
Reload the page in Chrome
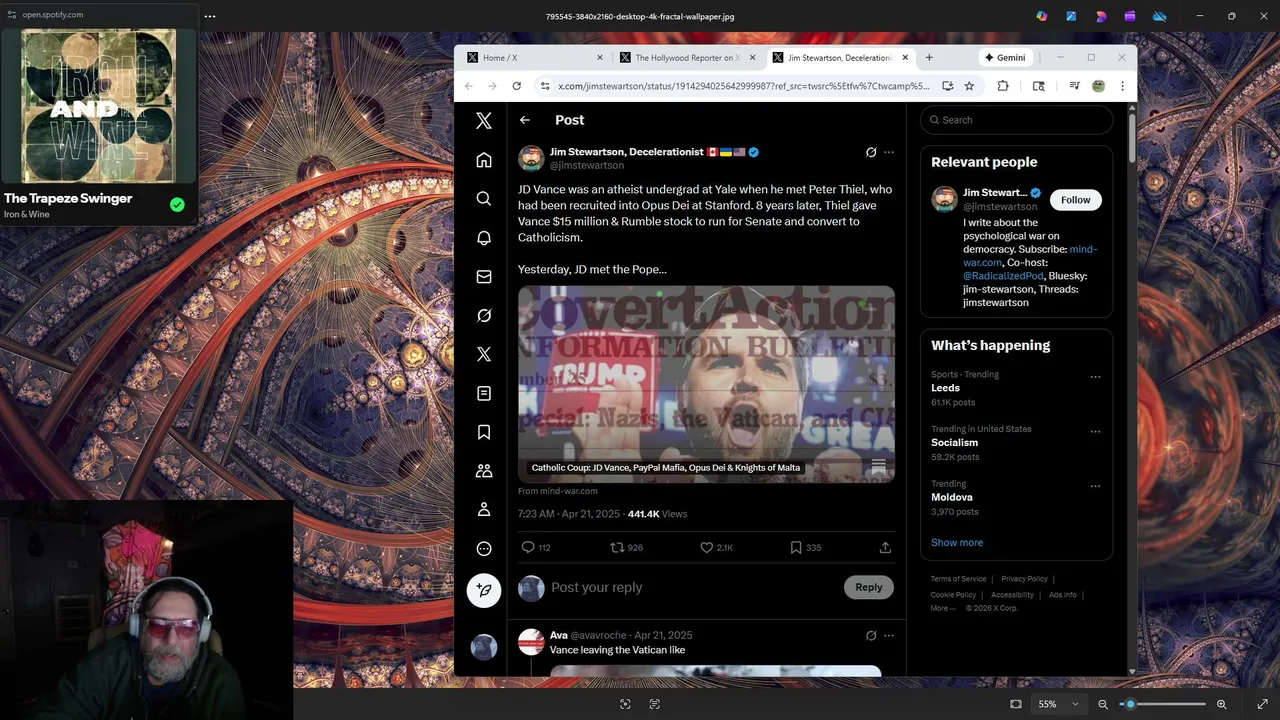coord(516,86)
